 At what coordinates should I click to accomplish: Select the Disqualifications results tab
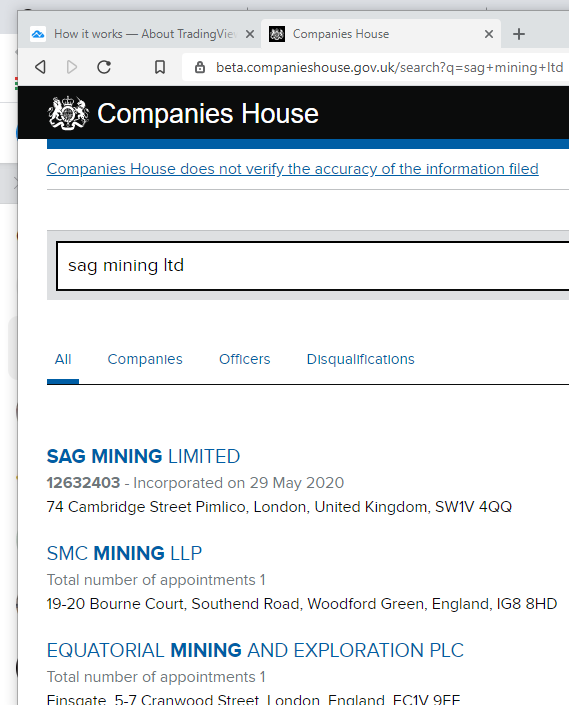click(x=360, y=359)
